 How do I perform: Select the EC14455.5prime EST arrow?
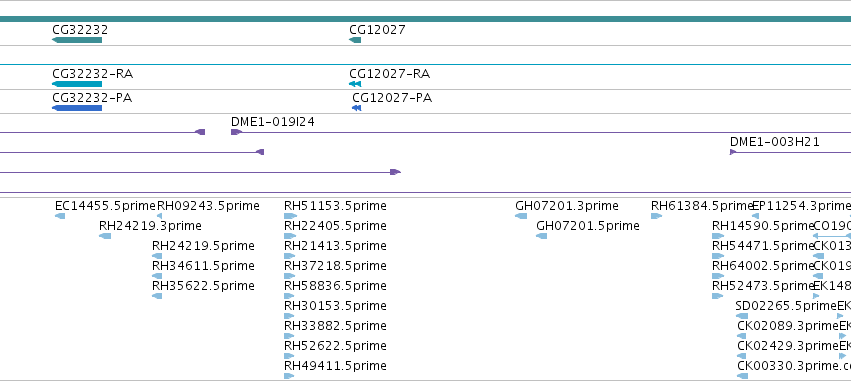tap(60, 216)
